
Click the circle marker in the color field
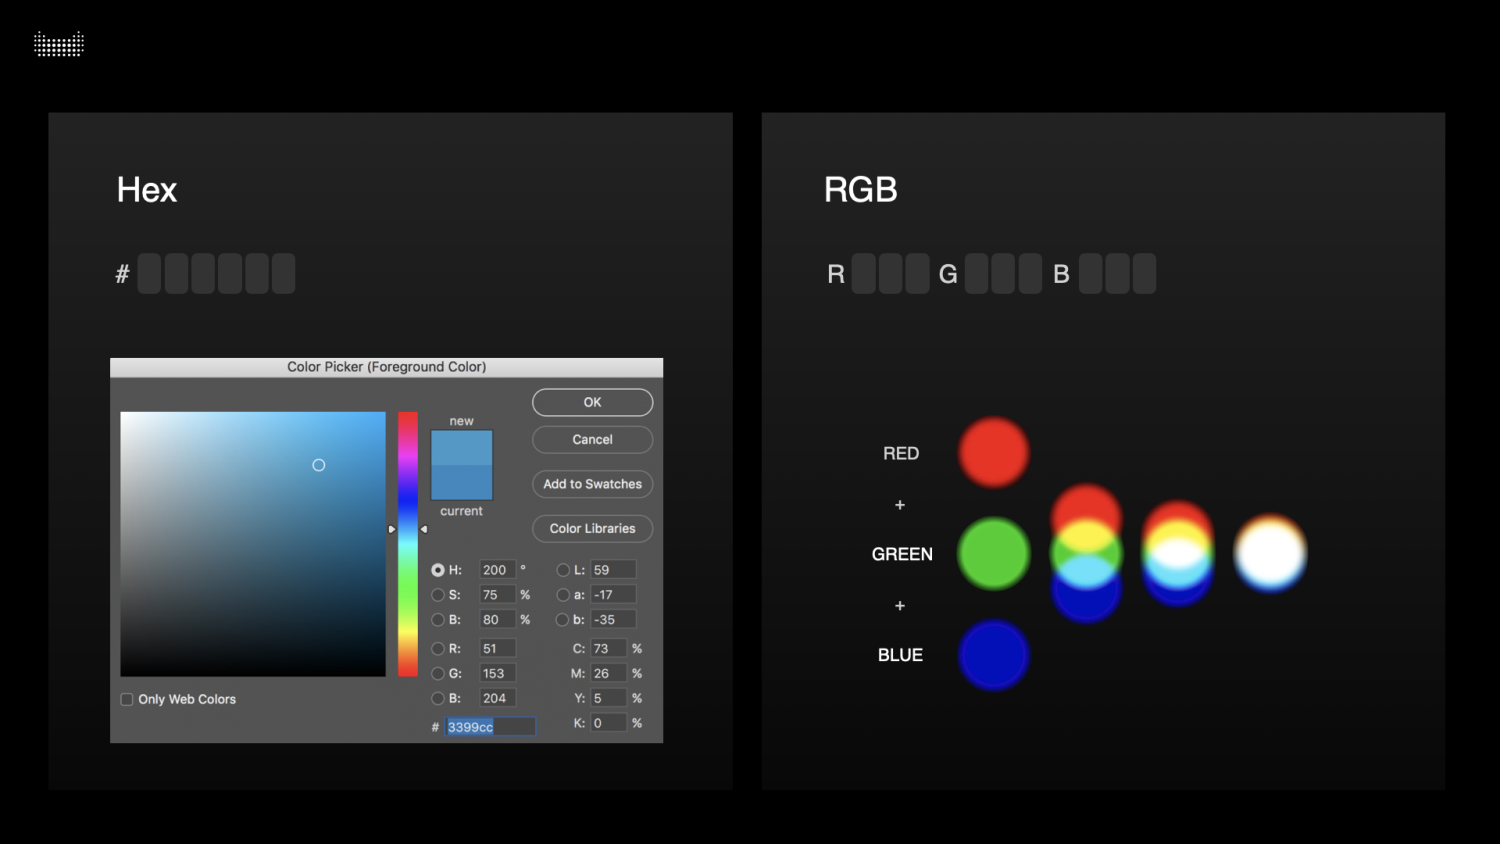click(x=319, y=465)
